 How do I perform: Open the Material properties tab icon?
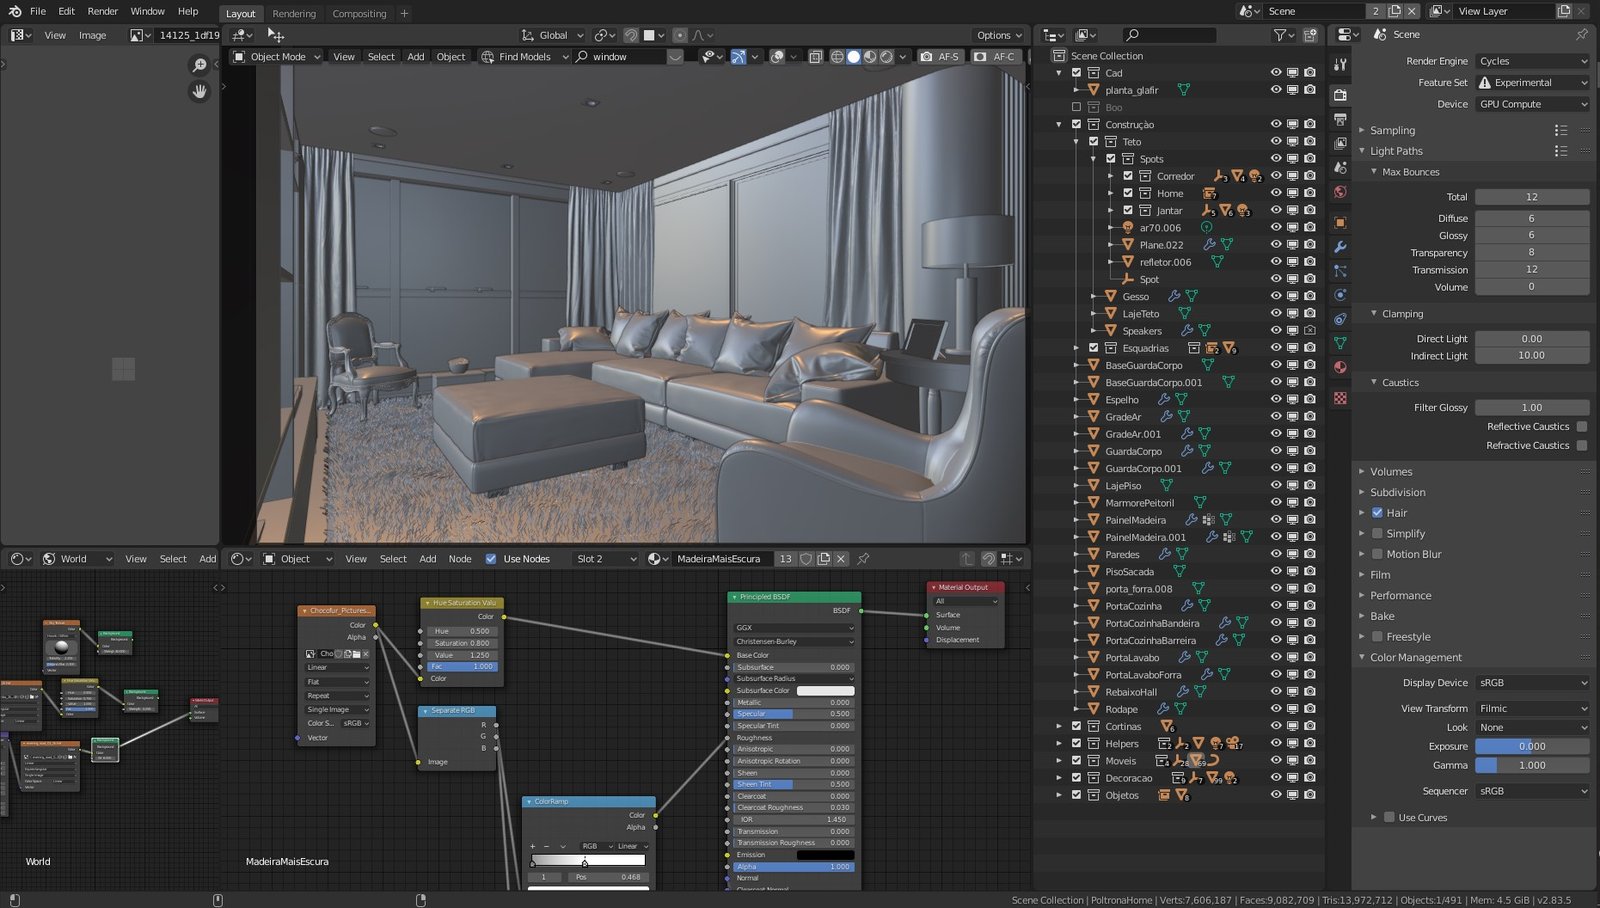1340,367
